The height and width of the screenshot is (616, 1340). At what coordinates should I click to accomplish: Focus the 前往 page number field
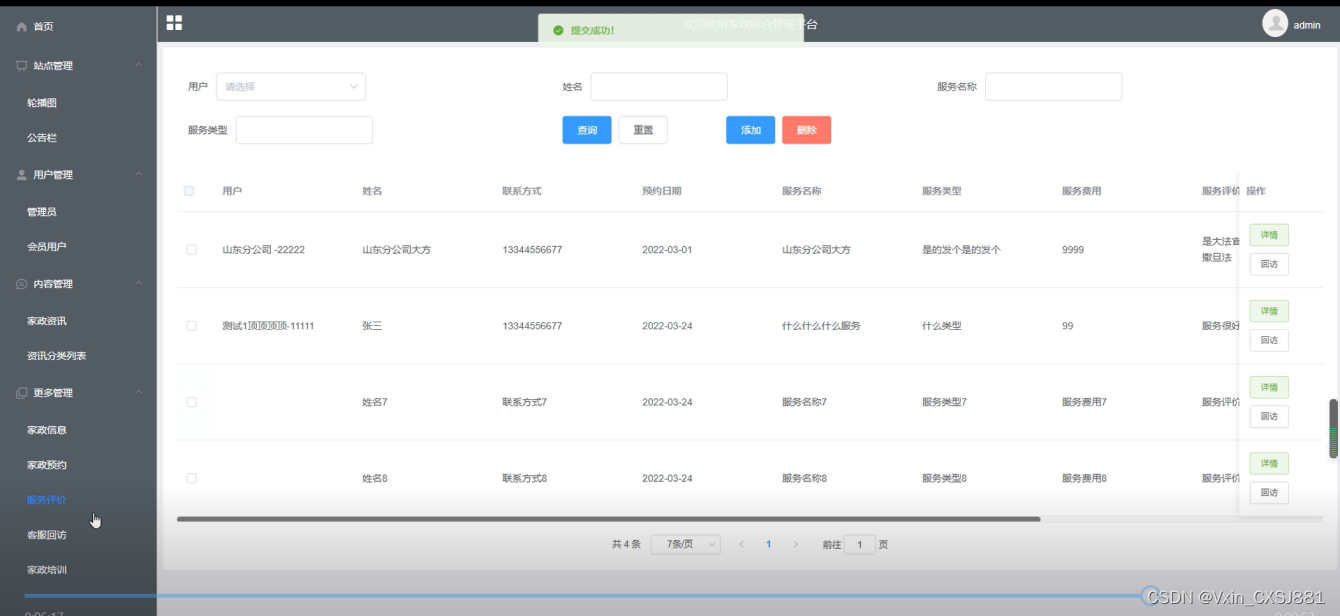[x=860, y=545]
